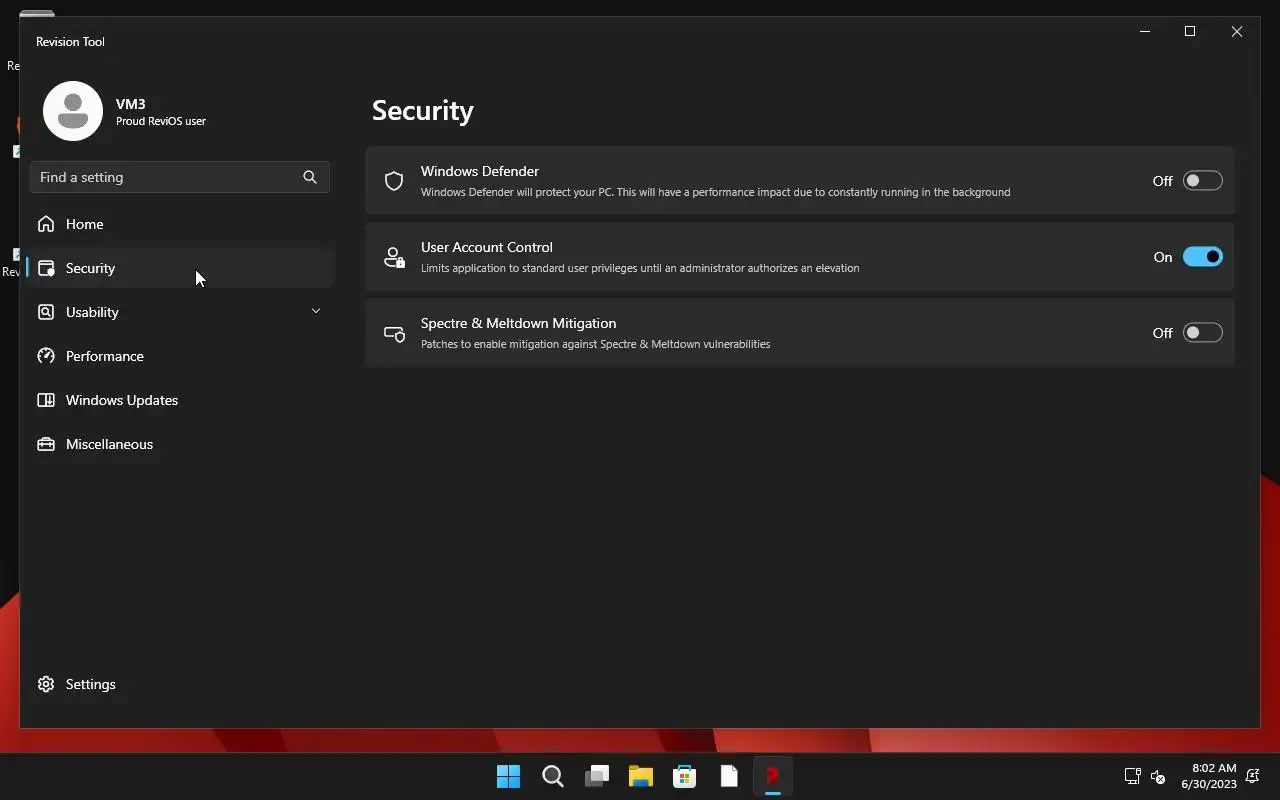Click the Performance gauge icon in sidebar
Viewport: 1280px width, 800px height.
[x=46, y=356]
